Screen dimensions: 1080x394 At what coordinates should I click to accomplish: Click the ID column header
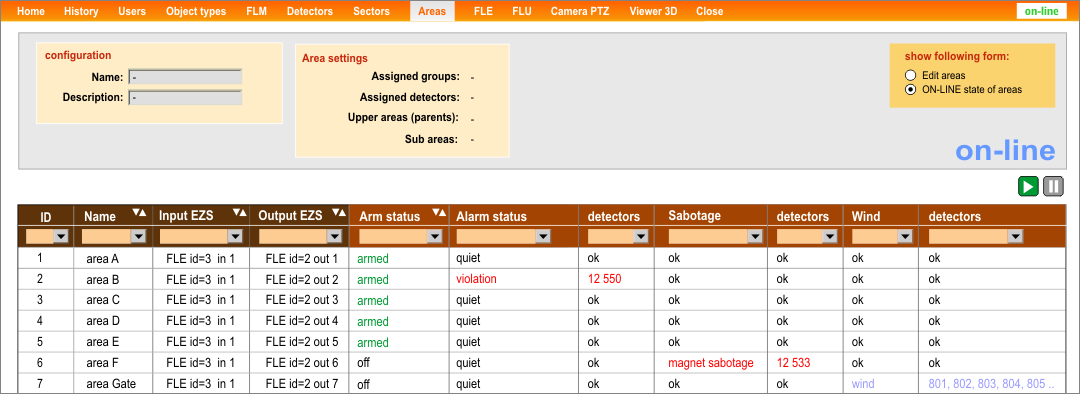45,216
